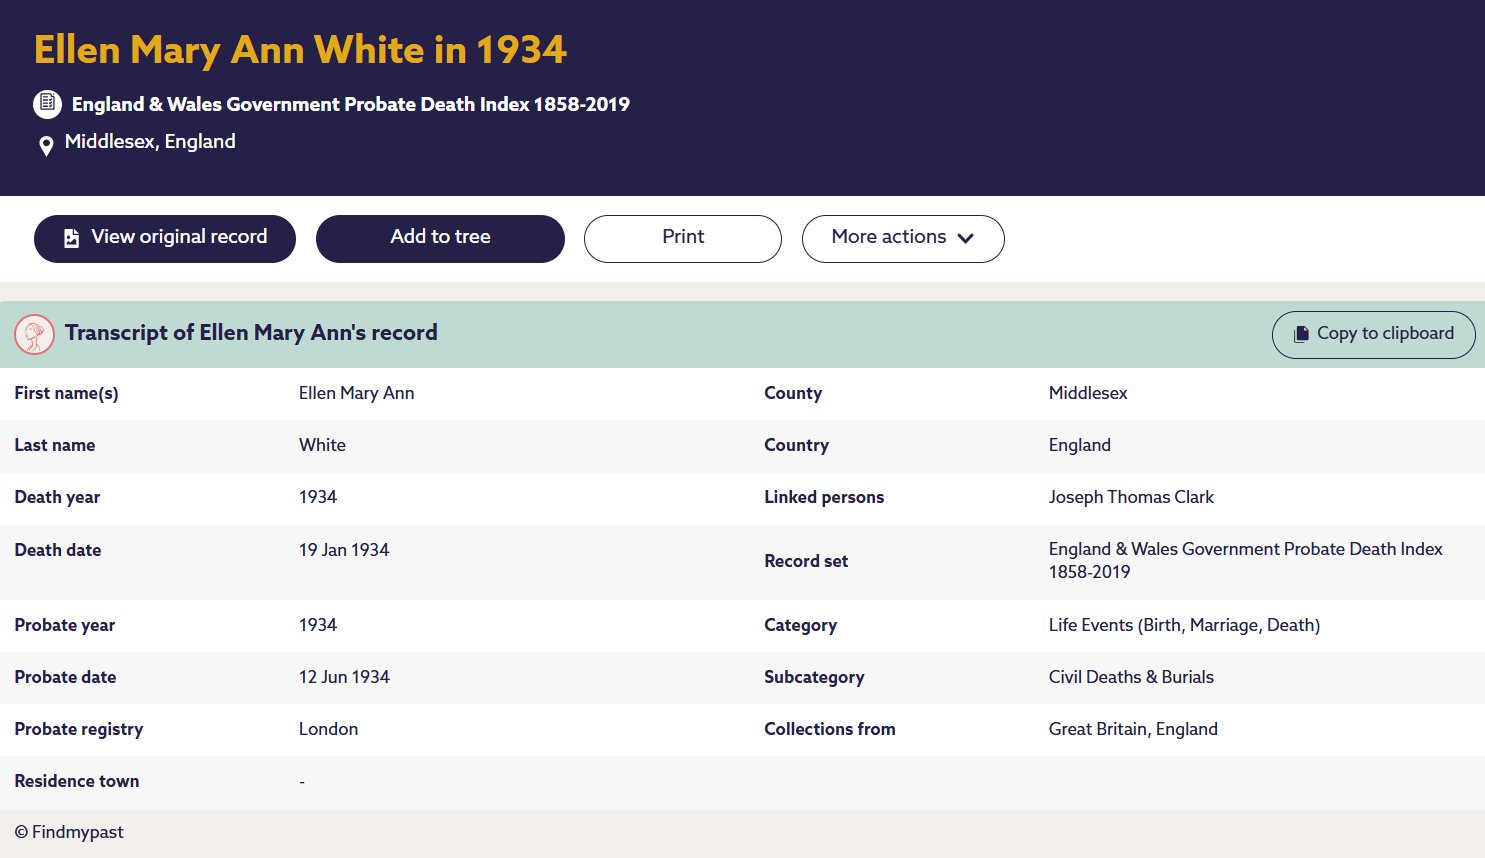The height and width of the screenshot is (858, 1485).
Task: Click the document icon on View original record
Action: click(x=71, y=238)
